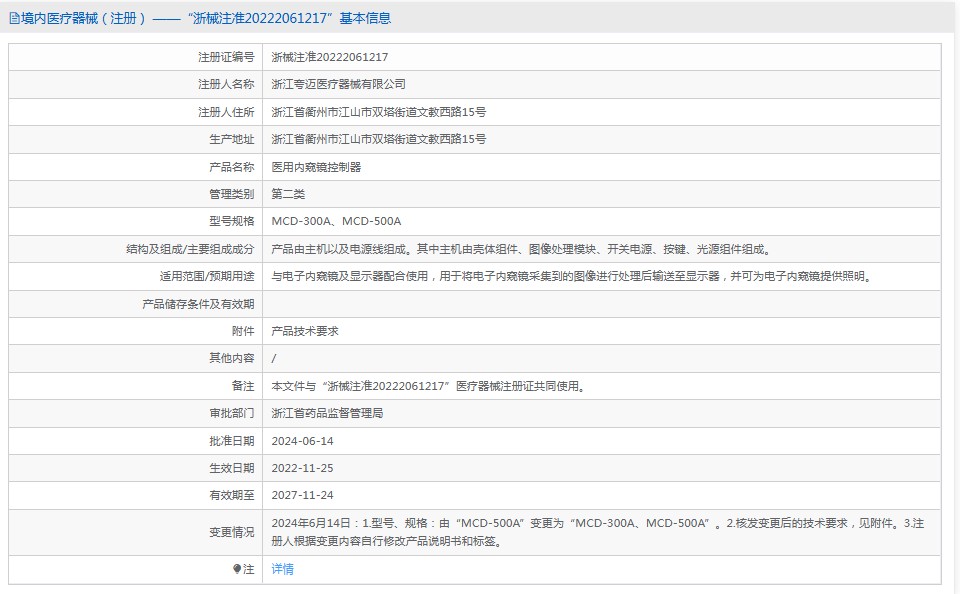Image resolution: width=960 pixels, height=594 pixels.
Task: Select registrant name 浙江夸迈医疗器械有限公司
Action: [339, 85]
